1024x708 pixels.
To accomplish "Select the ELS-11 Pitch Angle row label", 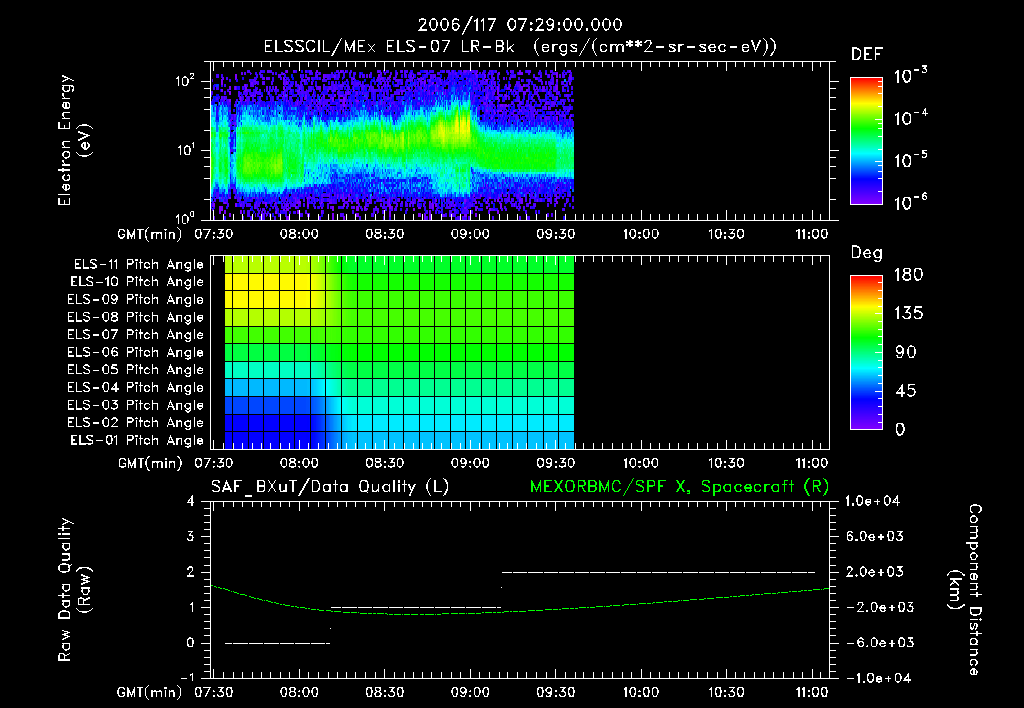I will click(138, 265).
